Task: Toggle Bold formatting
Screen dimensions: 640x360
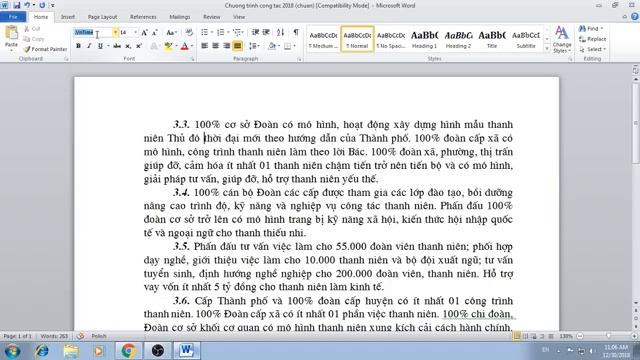Action: pyautogui.click(x=78, y=46)
